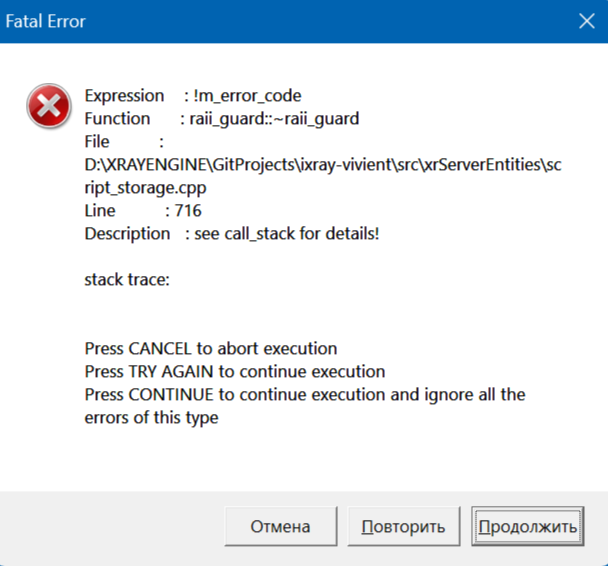The image size is (608, 566).
Task: Click the Function label text
Action: [117, 119]
